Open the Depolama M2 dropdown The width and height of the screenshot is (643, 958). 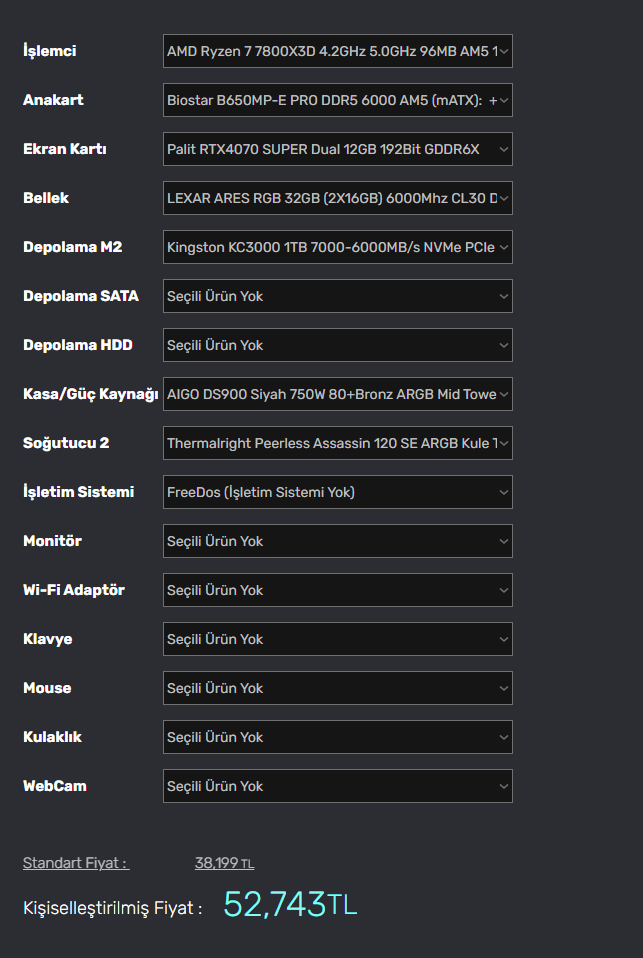[x=337, y=247]
